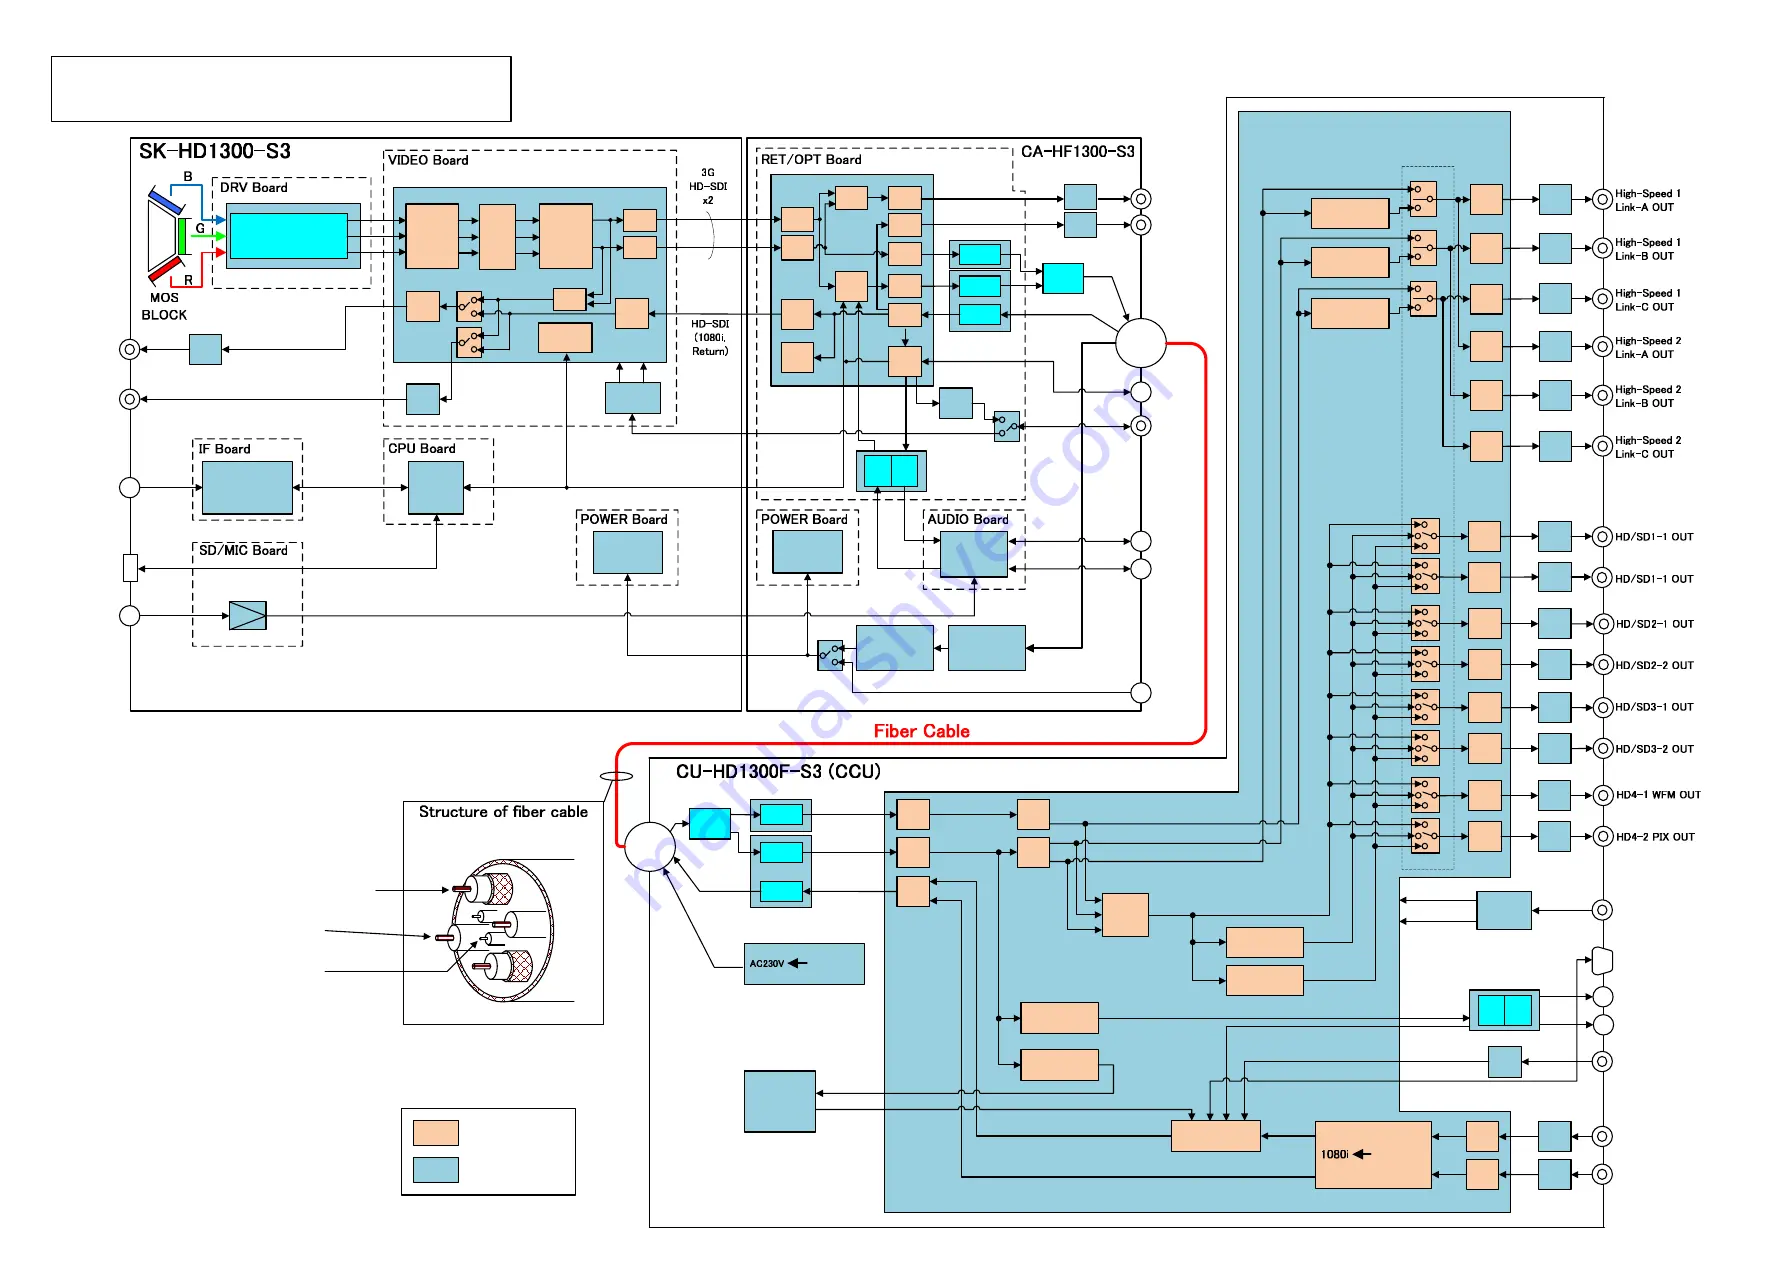Click the 3G HD-SDI x2 label
The width and height of the screenshot is (1787, 1263).
[x=708, y=186]
